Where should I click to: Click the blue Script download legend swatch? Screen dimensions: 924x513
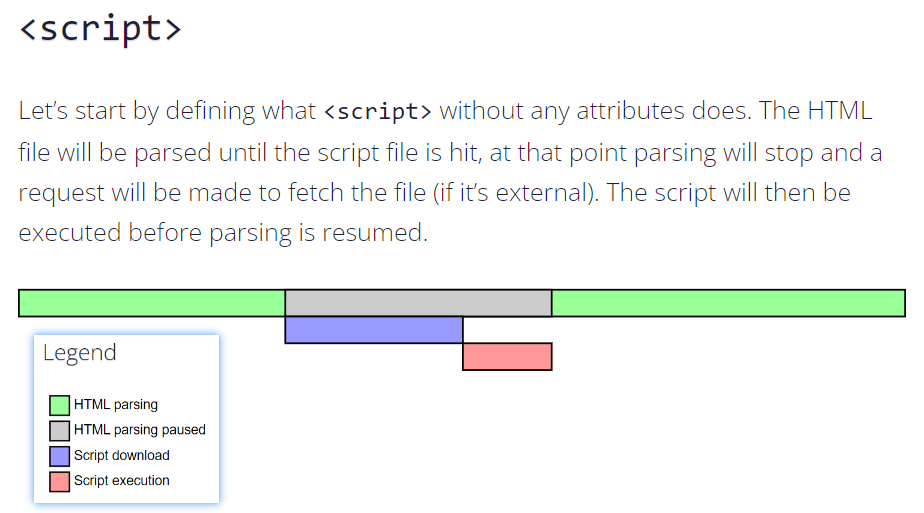pos(60,456)
